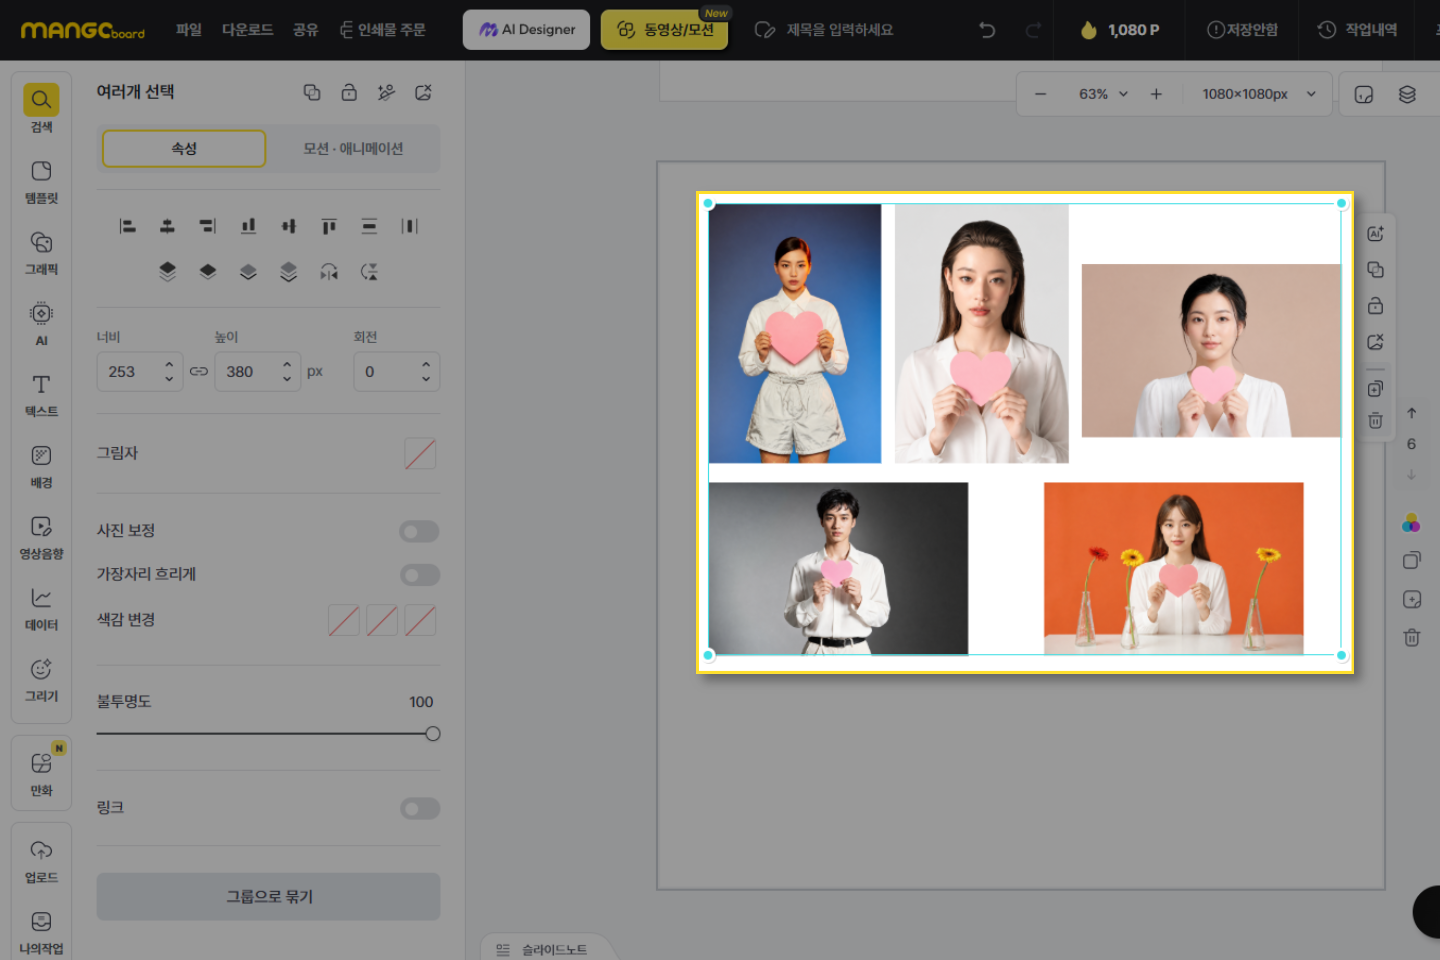Open the 그래픽 graphics panel
Image resolution: width=1440 pixels, height=960 pixels.
click(41, 252)
